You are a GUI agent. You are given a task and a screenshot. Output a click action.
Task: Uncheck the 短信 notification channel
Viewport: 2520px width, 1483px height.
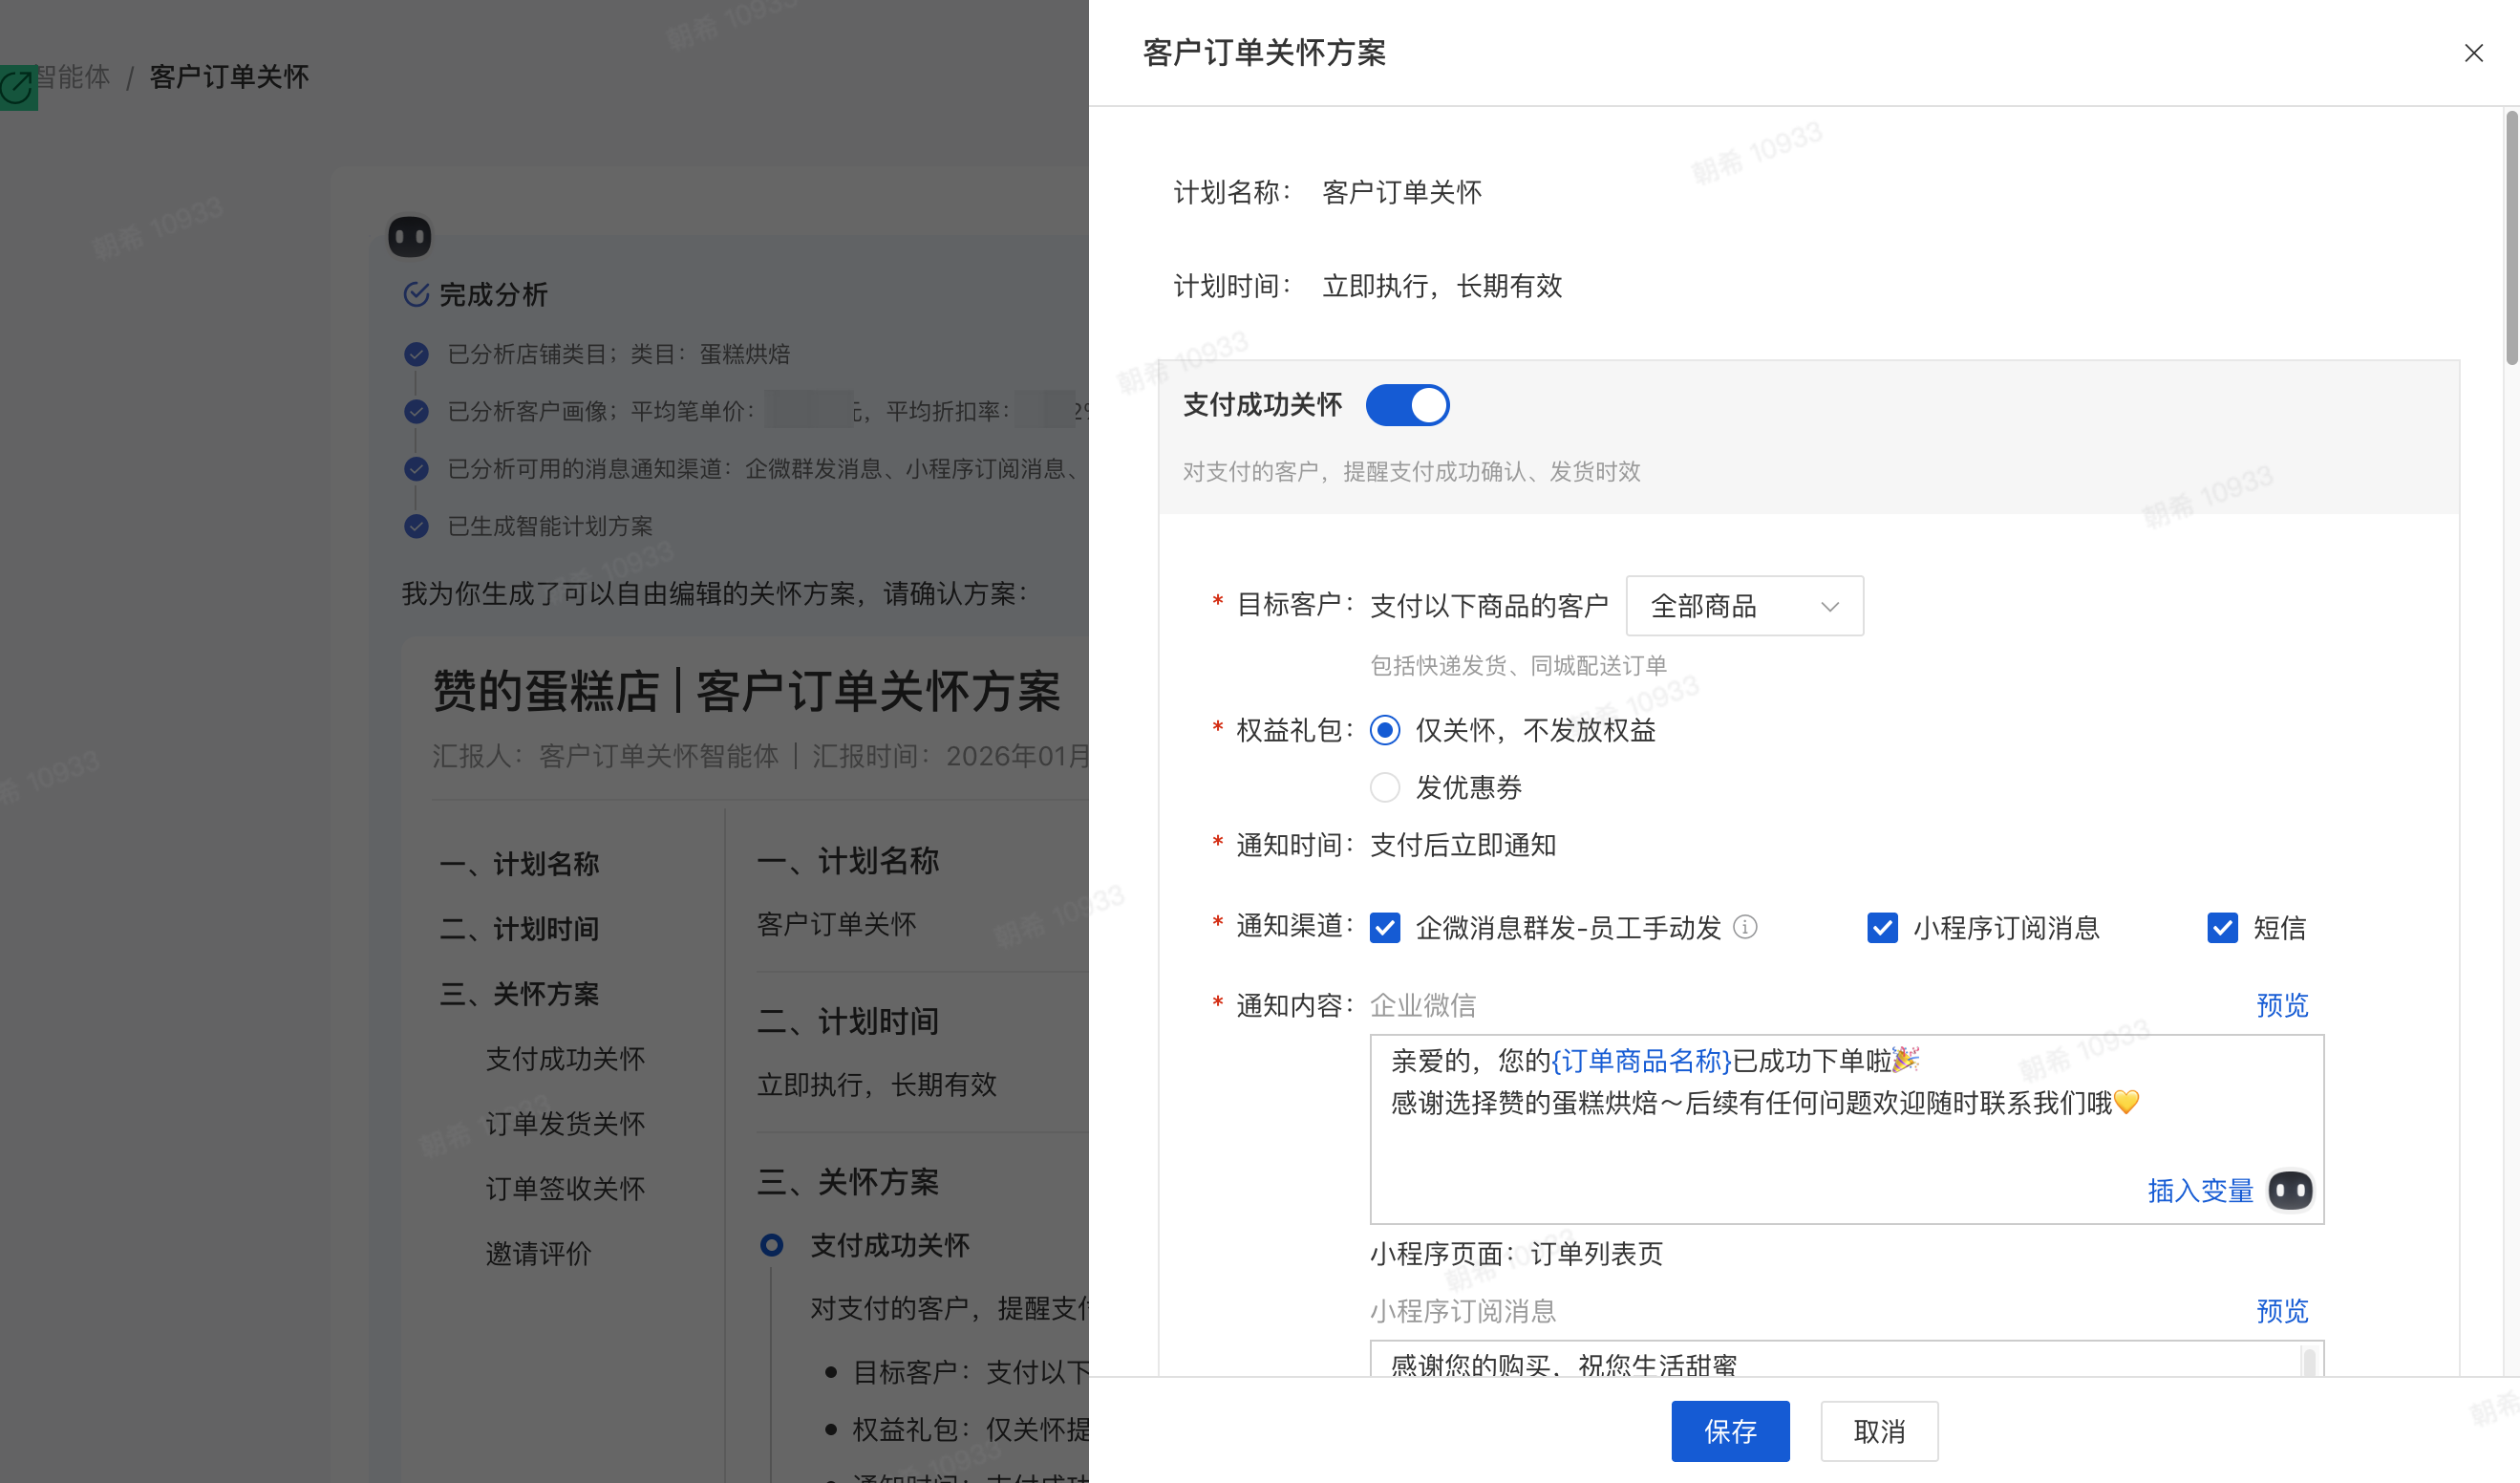(2222, 928)
